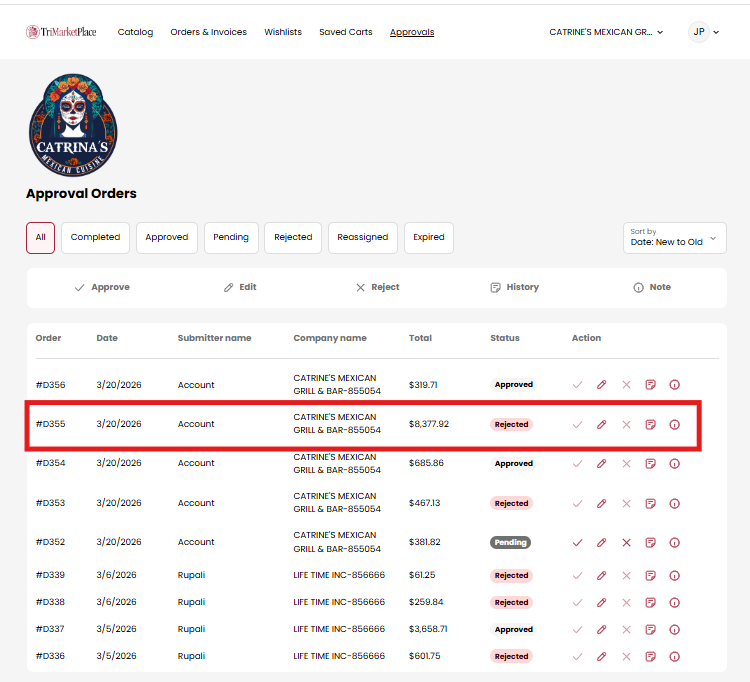Image resolution: width=750 pixels, height=682 pixels.
Task: Click the Reject button in toolbar
Action: (377, 287)
